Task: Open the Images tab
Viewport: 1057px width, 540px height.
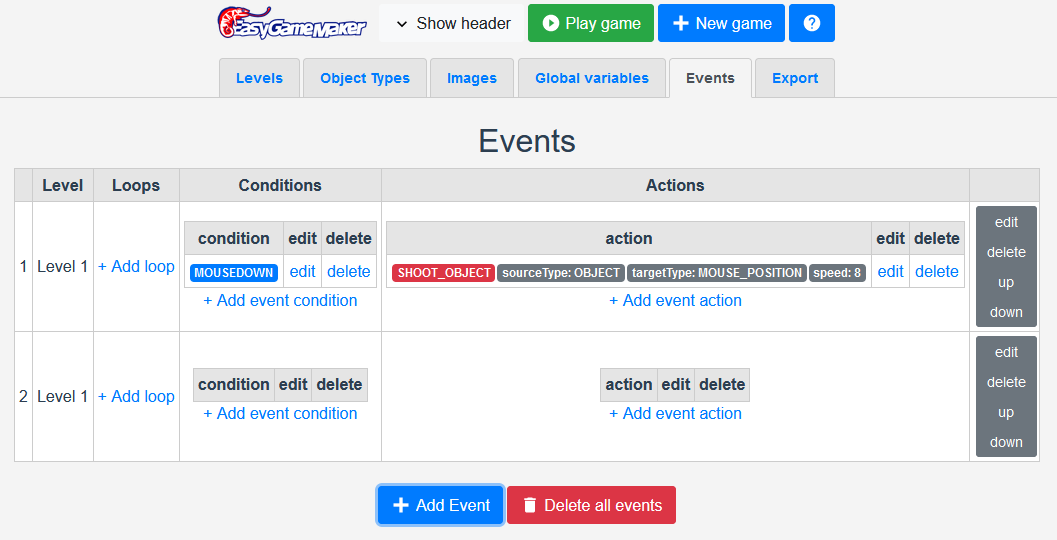Action: pyautogui.click(x=472, y=78)
